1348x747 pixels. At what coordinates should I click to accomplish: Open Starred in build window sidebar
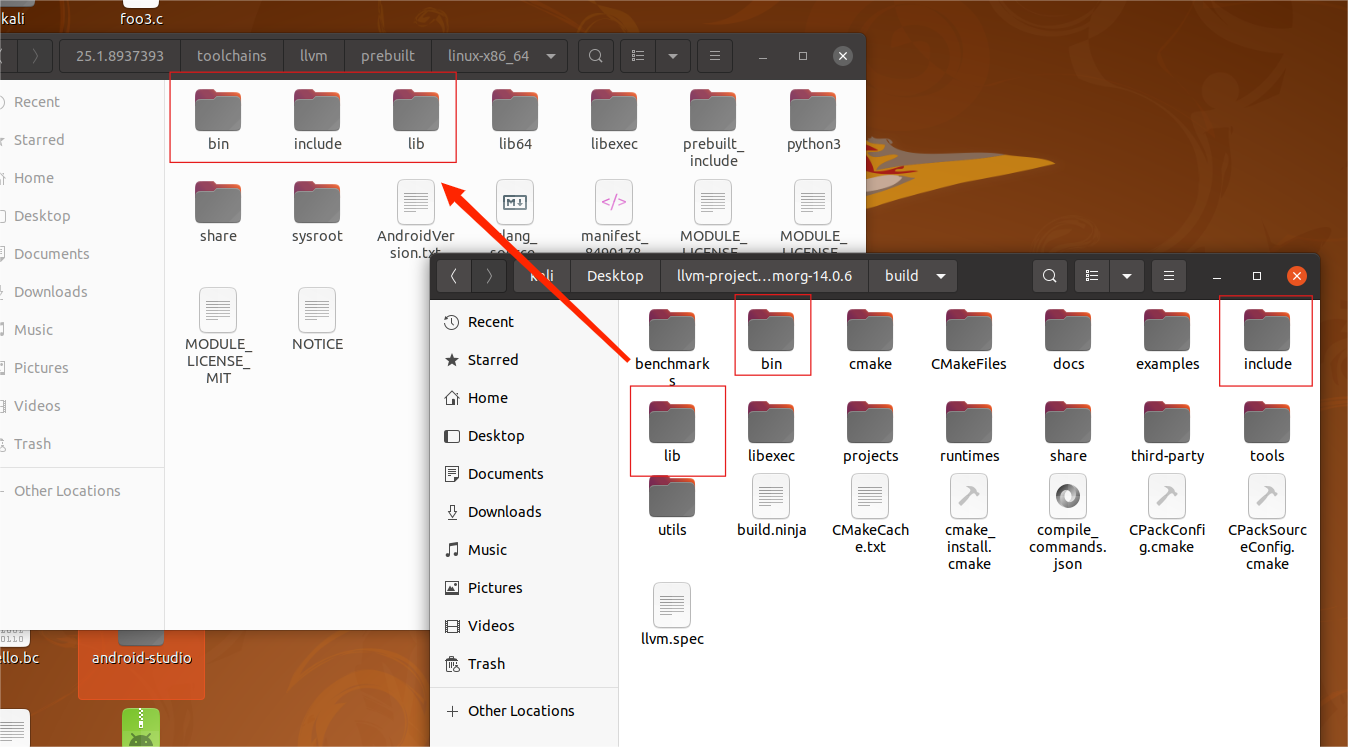point(524,360)
